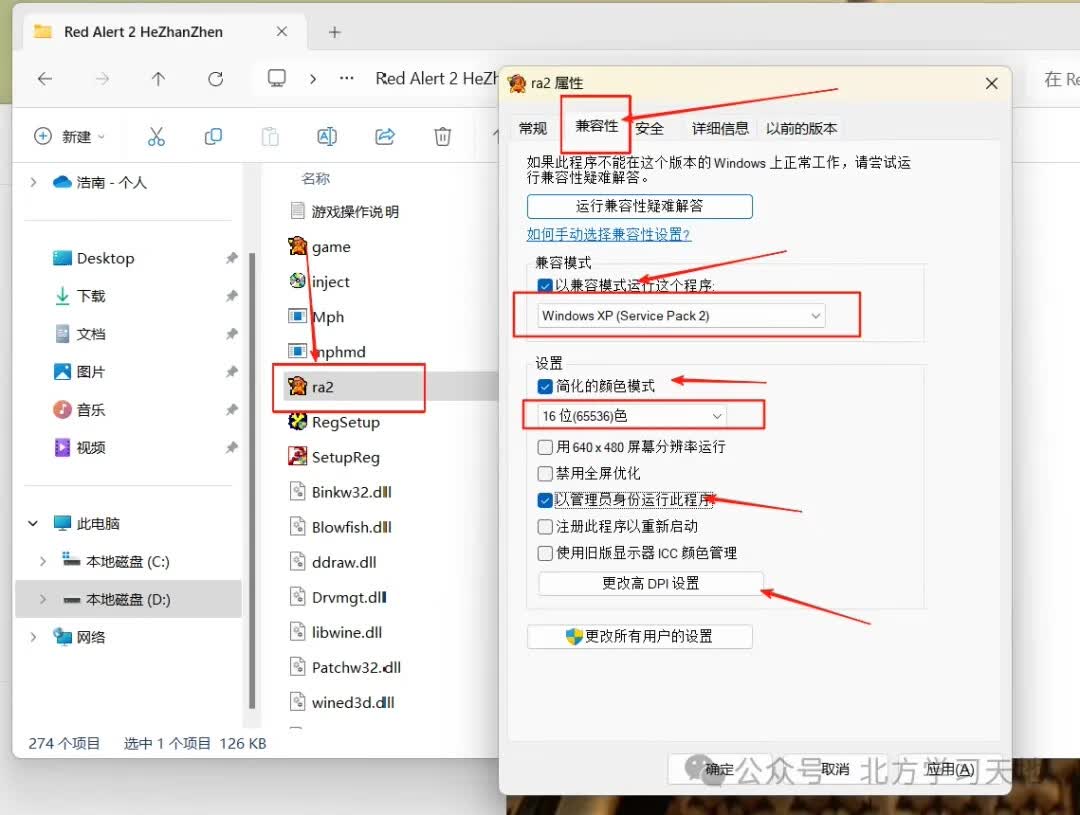Select the 游戏操作说明 text document
The height and width of the screenshot is (815, 1080).
point(344,212)
